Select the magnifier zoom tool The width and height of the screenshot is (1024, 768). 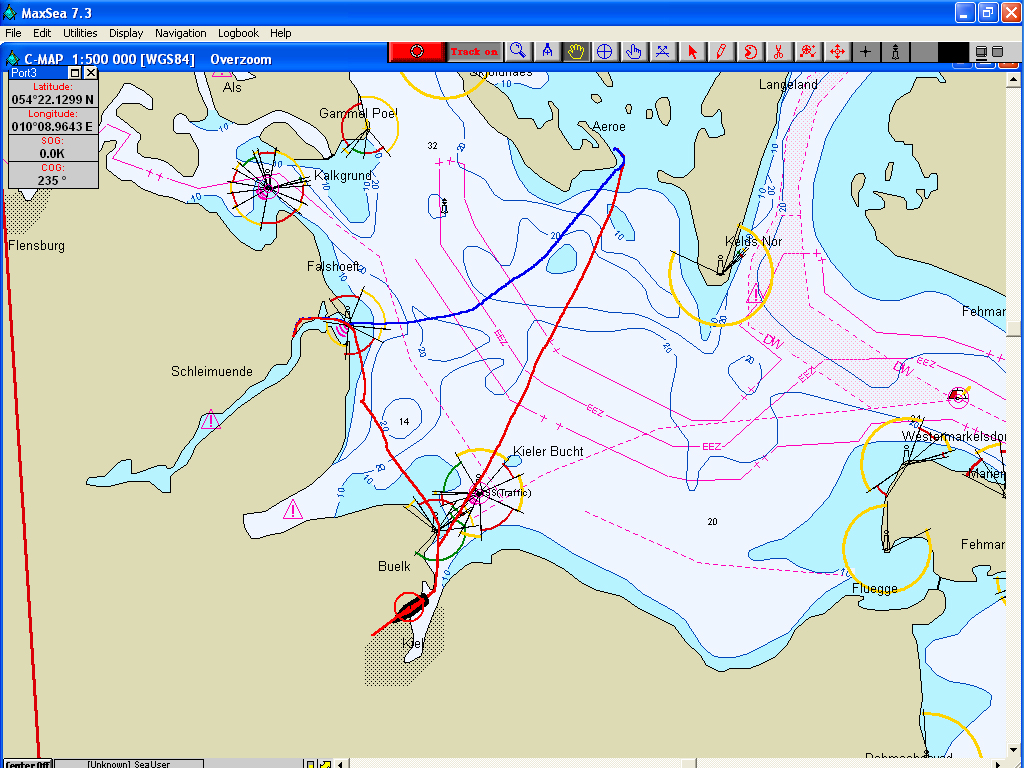point(518,52)
